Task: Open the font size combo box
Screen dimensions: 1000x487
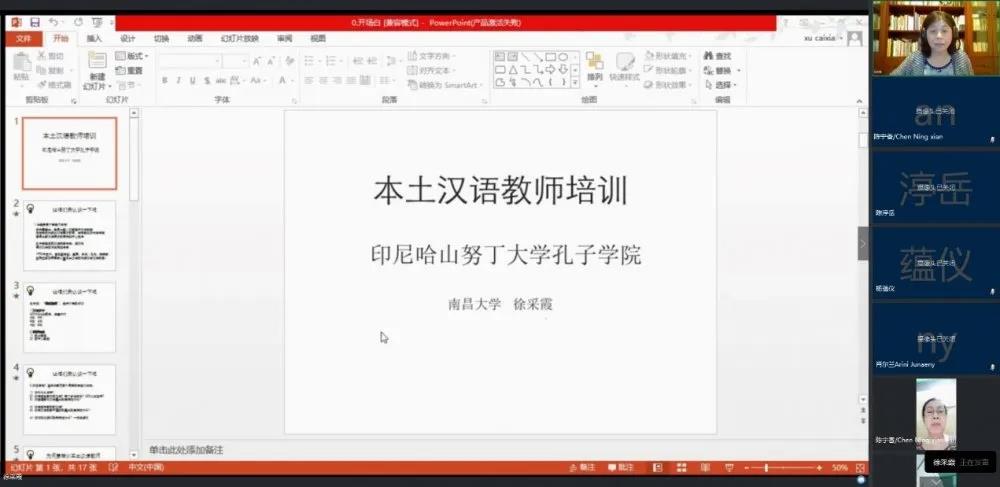Action: [x=236, y=61]
